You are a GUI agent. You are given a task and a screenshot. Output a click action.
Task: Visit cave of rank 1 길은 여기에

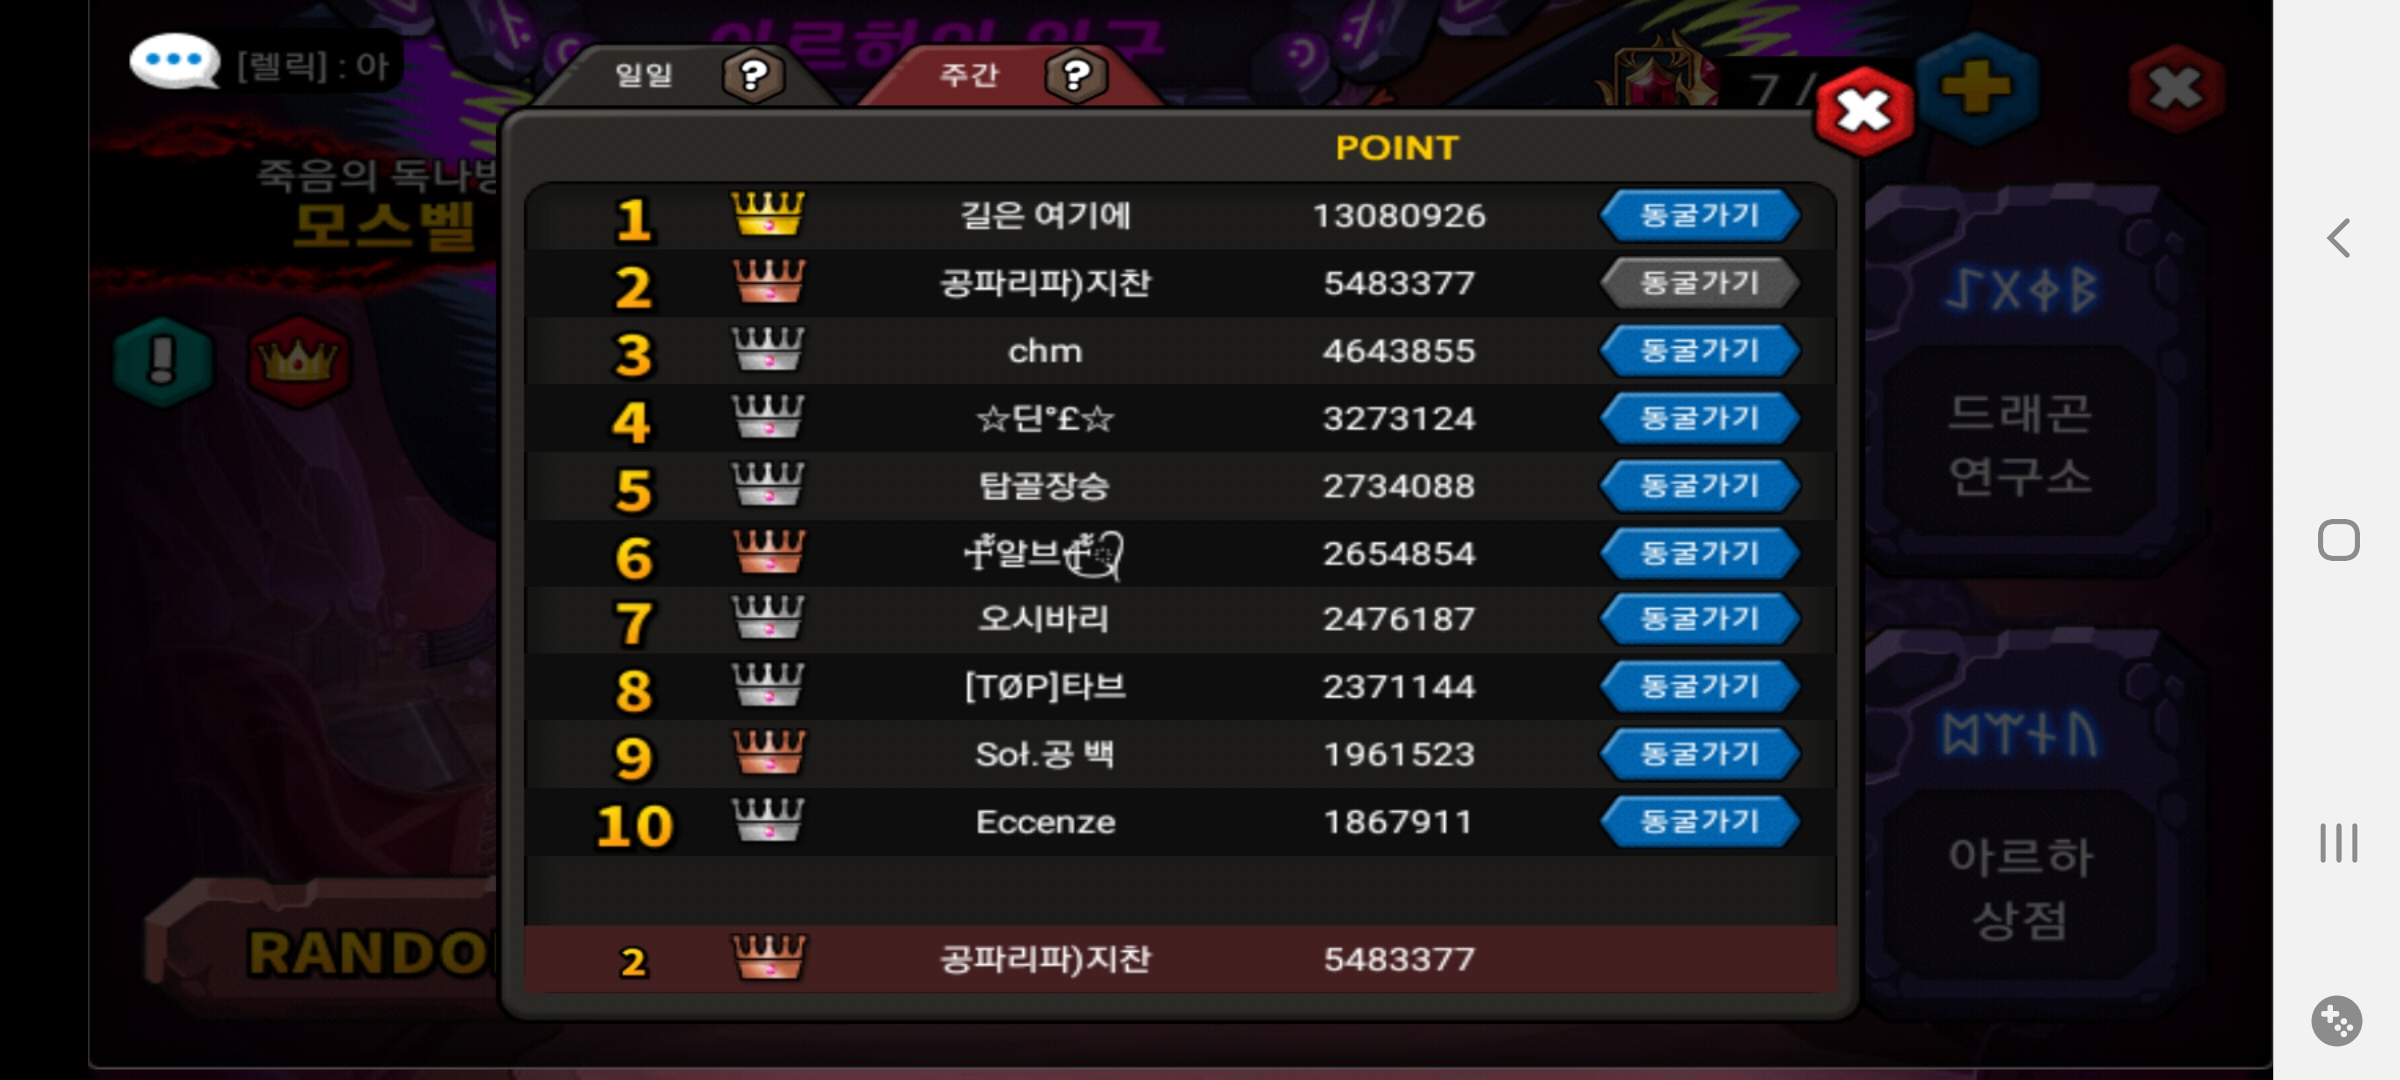[x=1700, y=215]
